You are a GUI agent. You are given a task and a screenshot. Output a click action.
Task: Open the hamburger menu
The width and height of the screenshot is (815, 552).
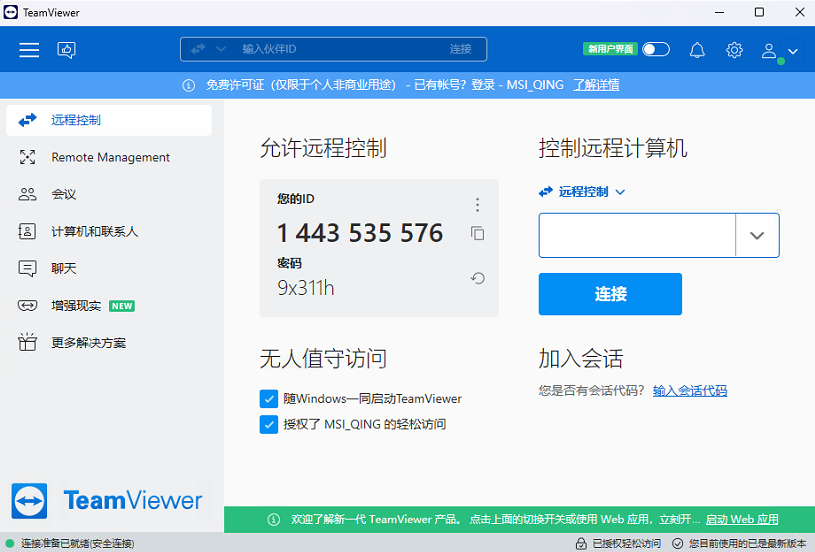[x=29, y=50]
